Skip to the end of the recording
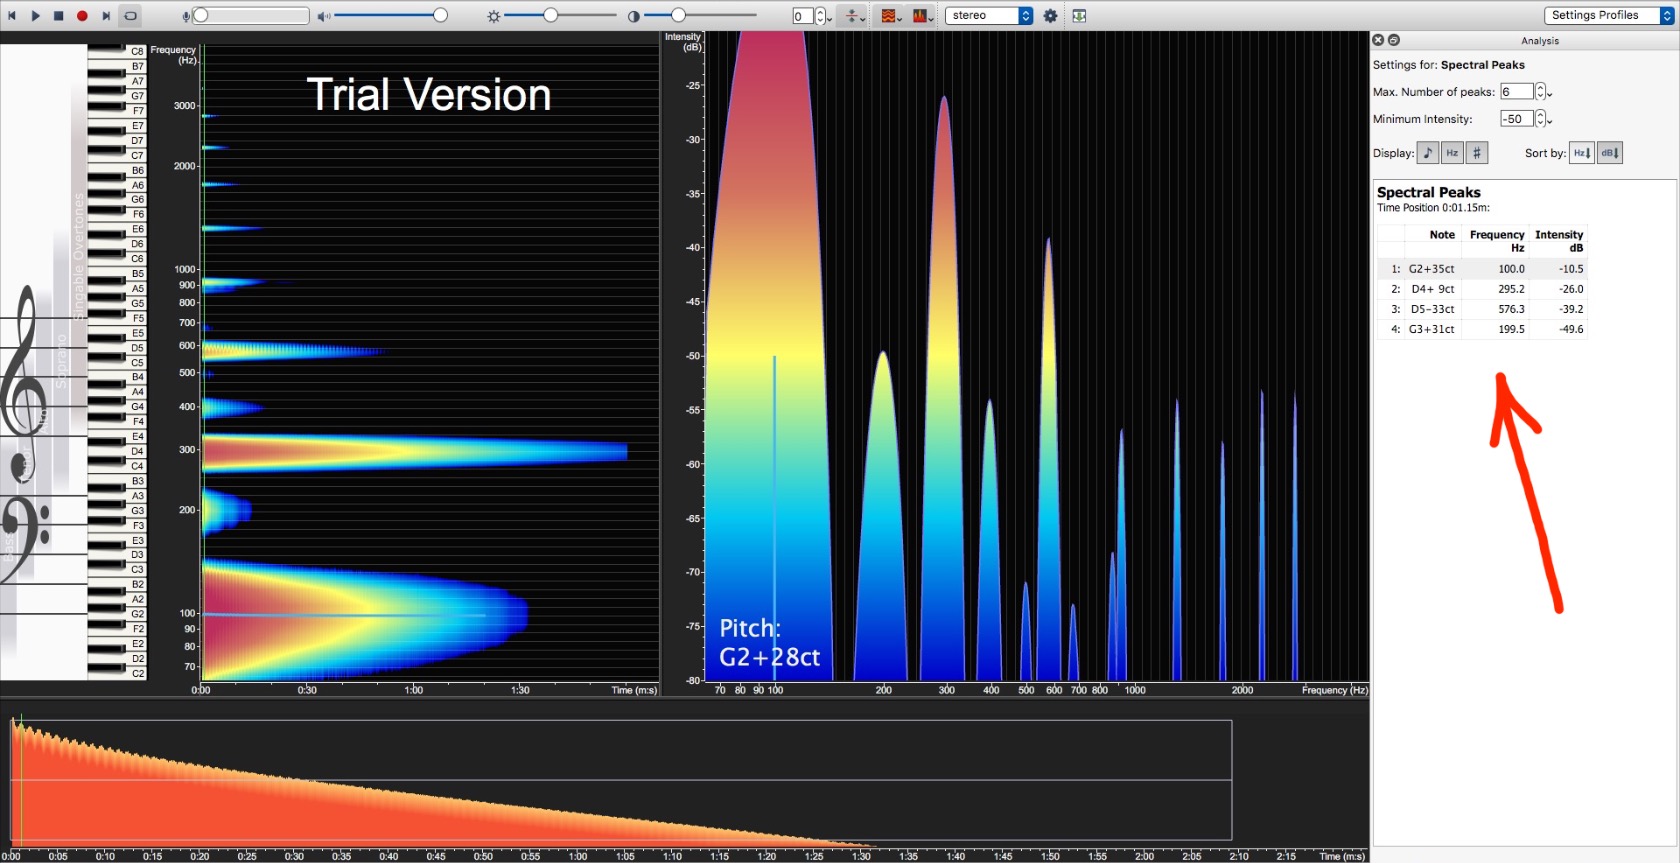This screenshot has width=1680, height=863. pyautogui.click(x=106, y=16)
